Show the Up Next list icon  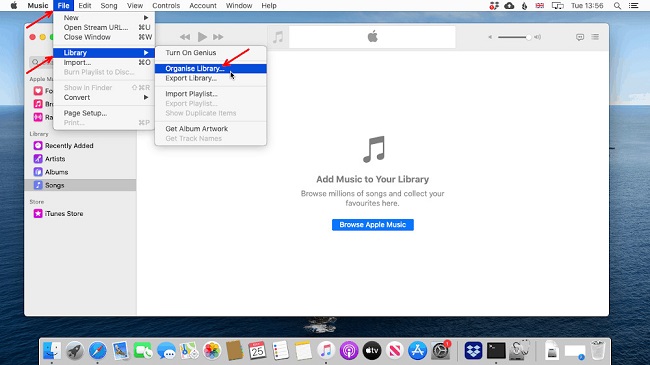(595, 37)
